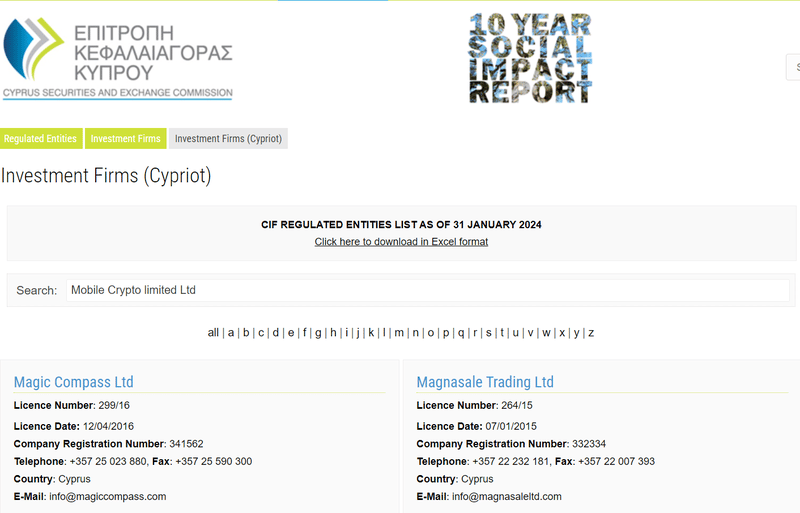
Task: Select registration number 332334
Action: pyautogui.click(x=589, y=444)
